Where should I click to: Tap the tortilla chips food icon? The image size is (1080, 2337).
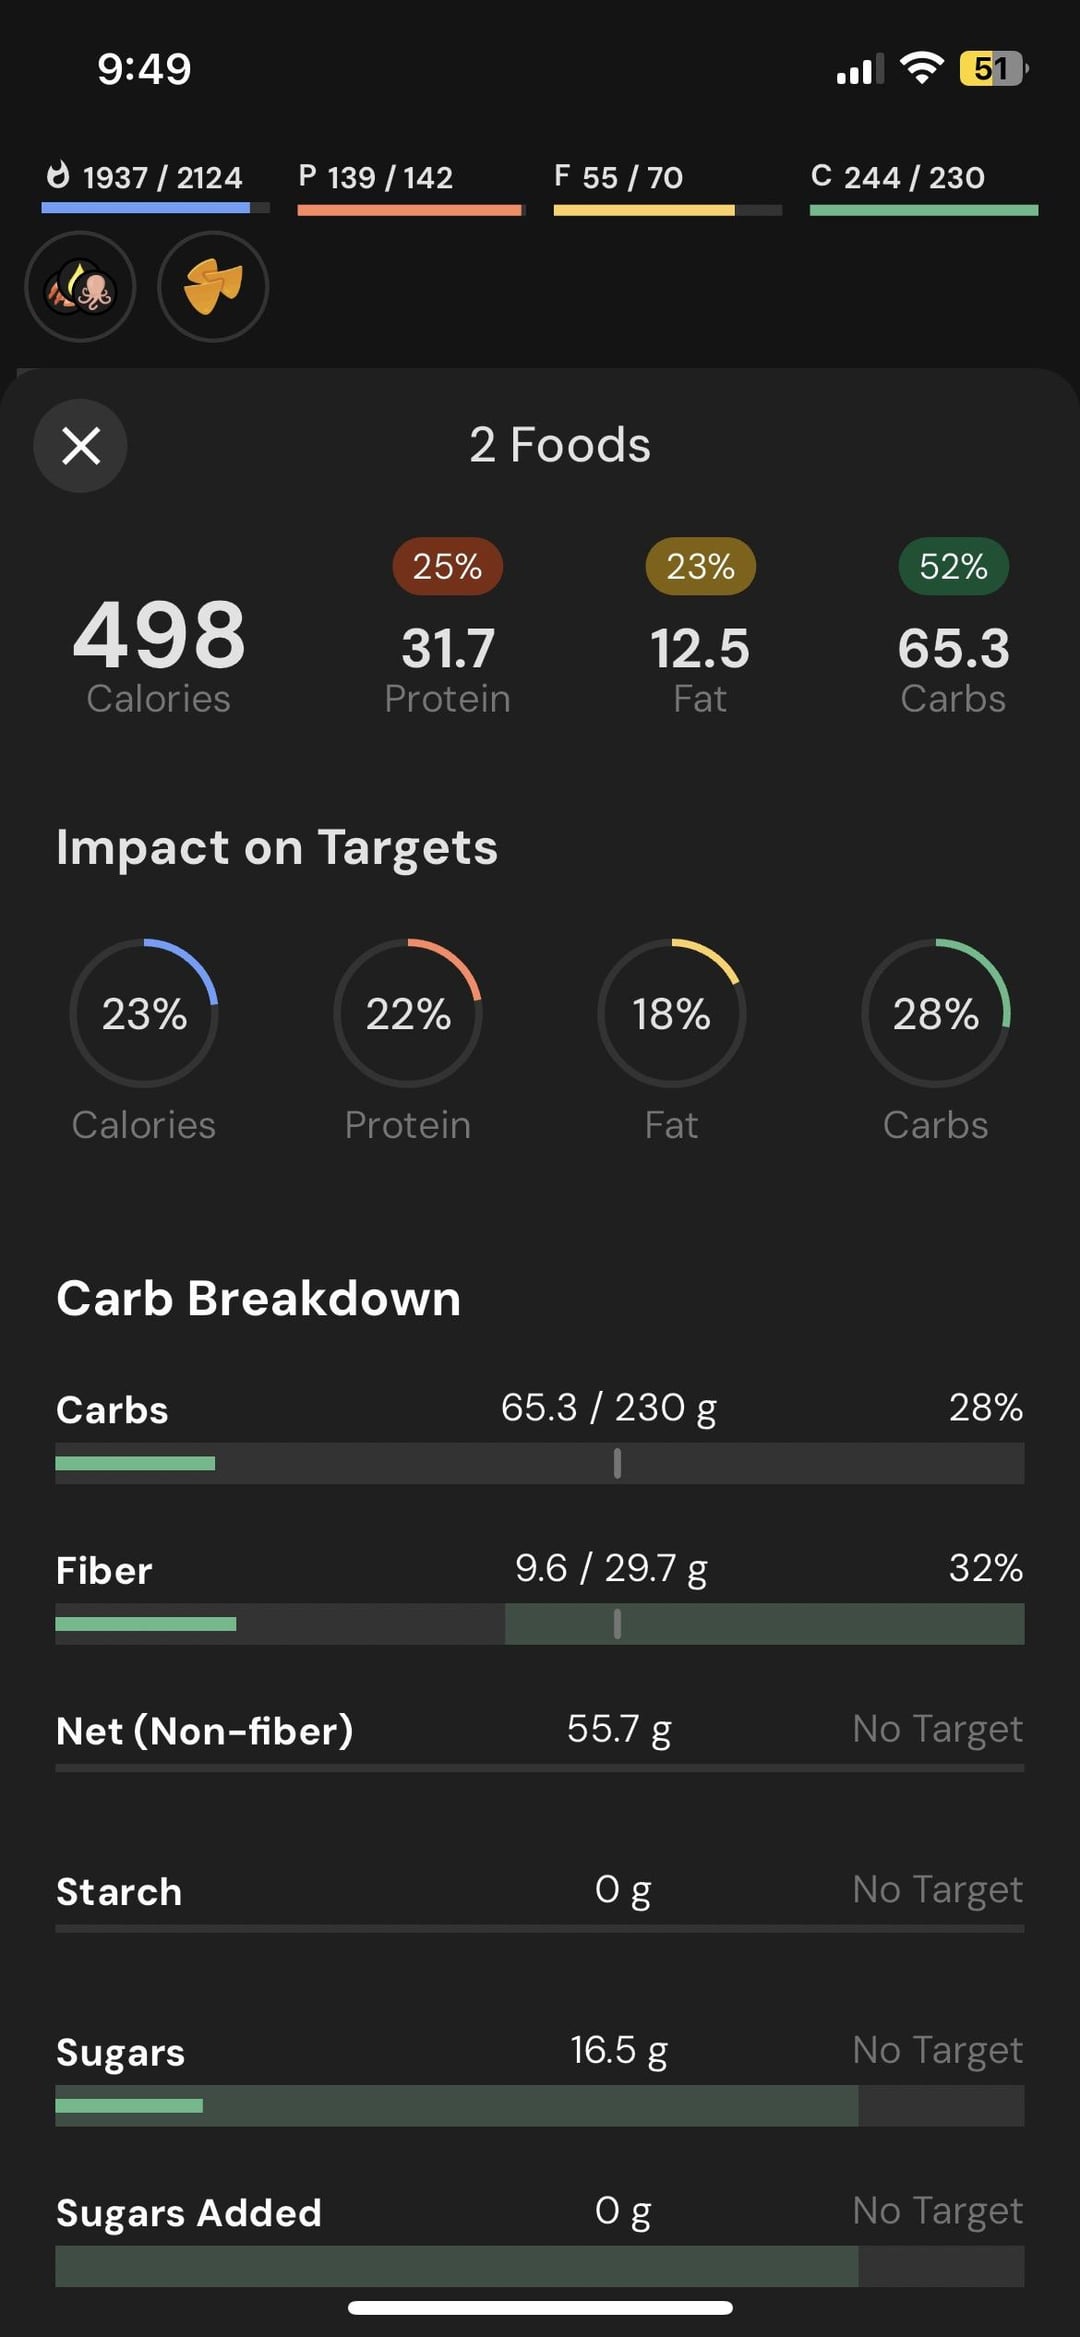tap(213, 287)
